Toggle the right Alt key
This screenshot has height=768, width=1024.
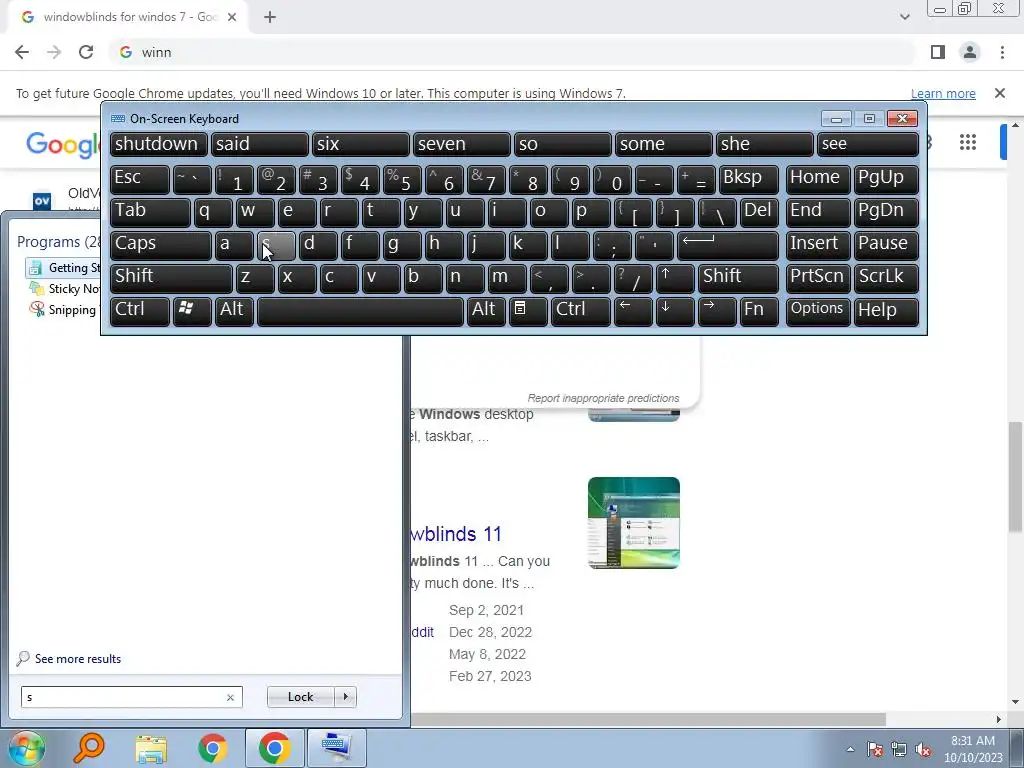(487, 311)
